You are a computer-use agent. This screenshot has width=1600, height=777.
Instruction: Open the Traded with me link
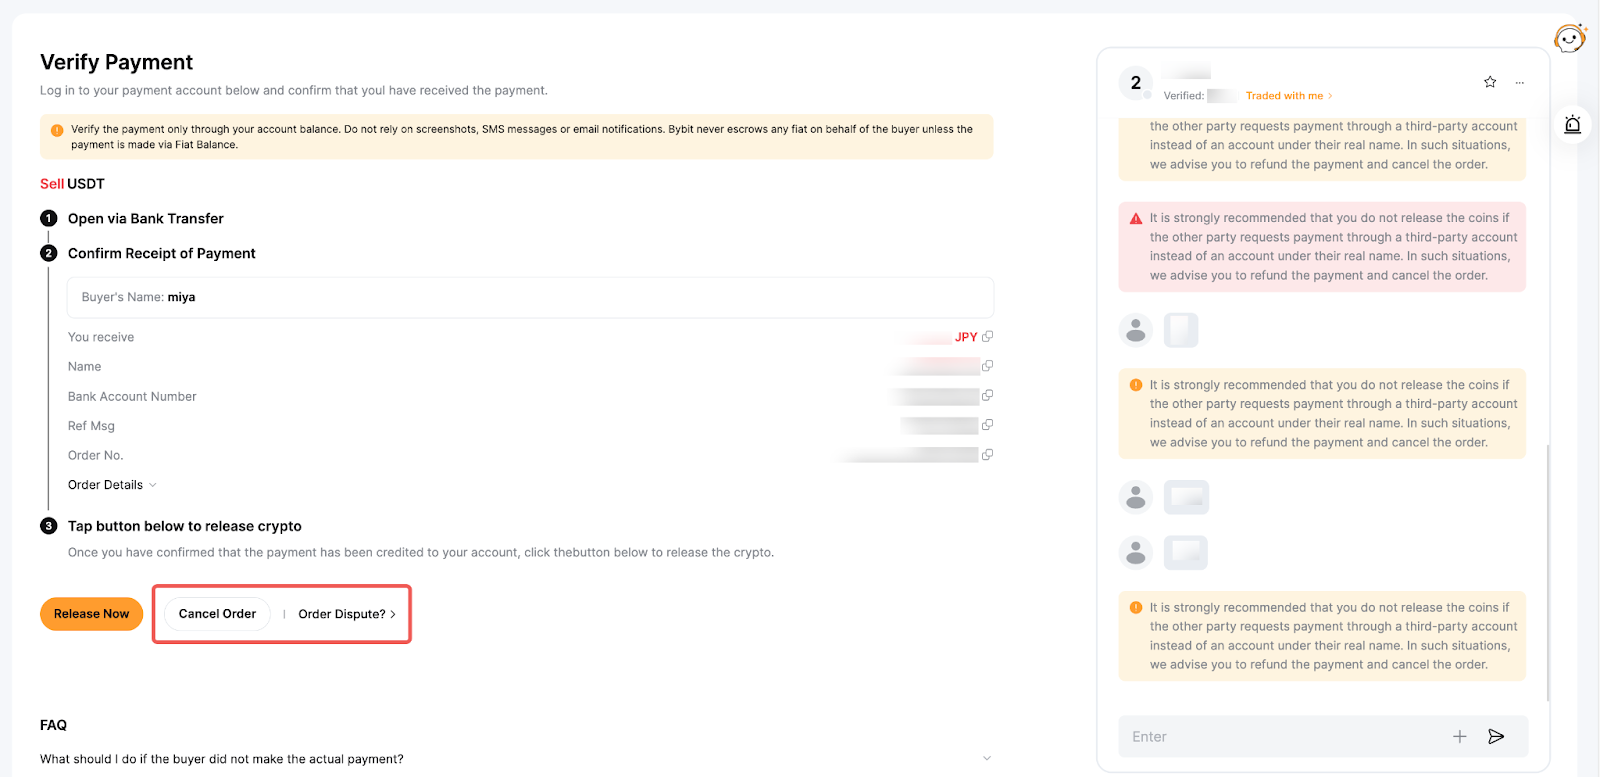1288,96
